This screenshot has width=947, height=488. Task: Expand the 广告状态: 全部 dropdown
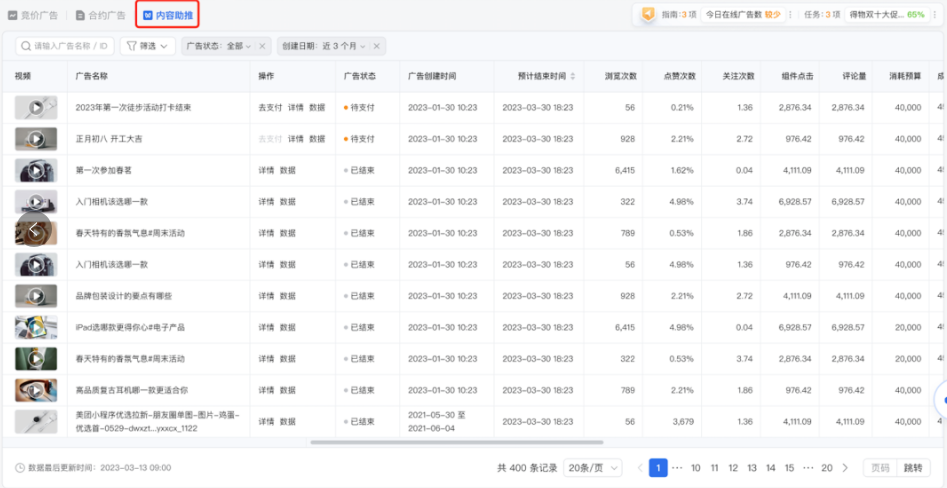point(218,46)
